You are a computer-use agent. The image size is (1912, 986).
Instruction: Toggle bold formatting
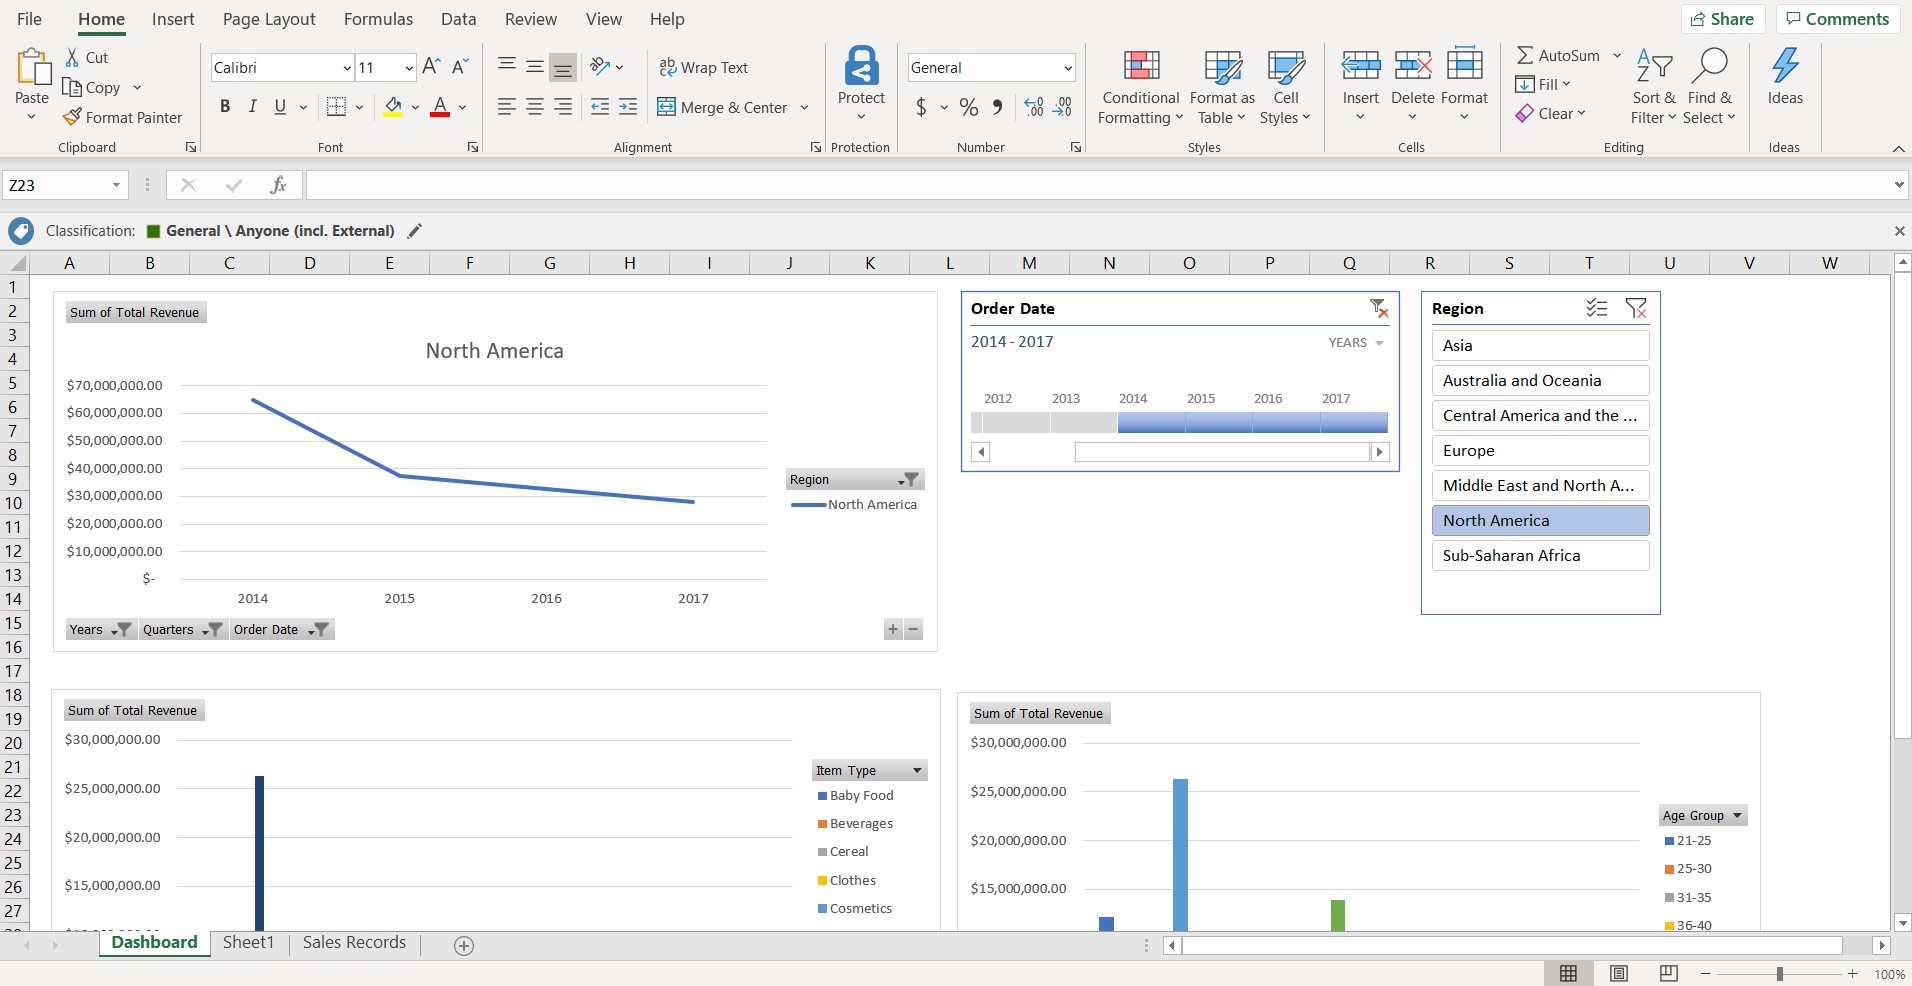[224, 105]
